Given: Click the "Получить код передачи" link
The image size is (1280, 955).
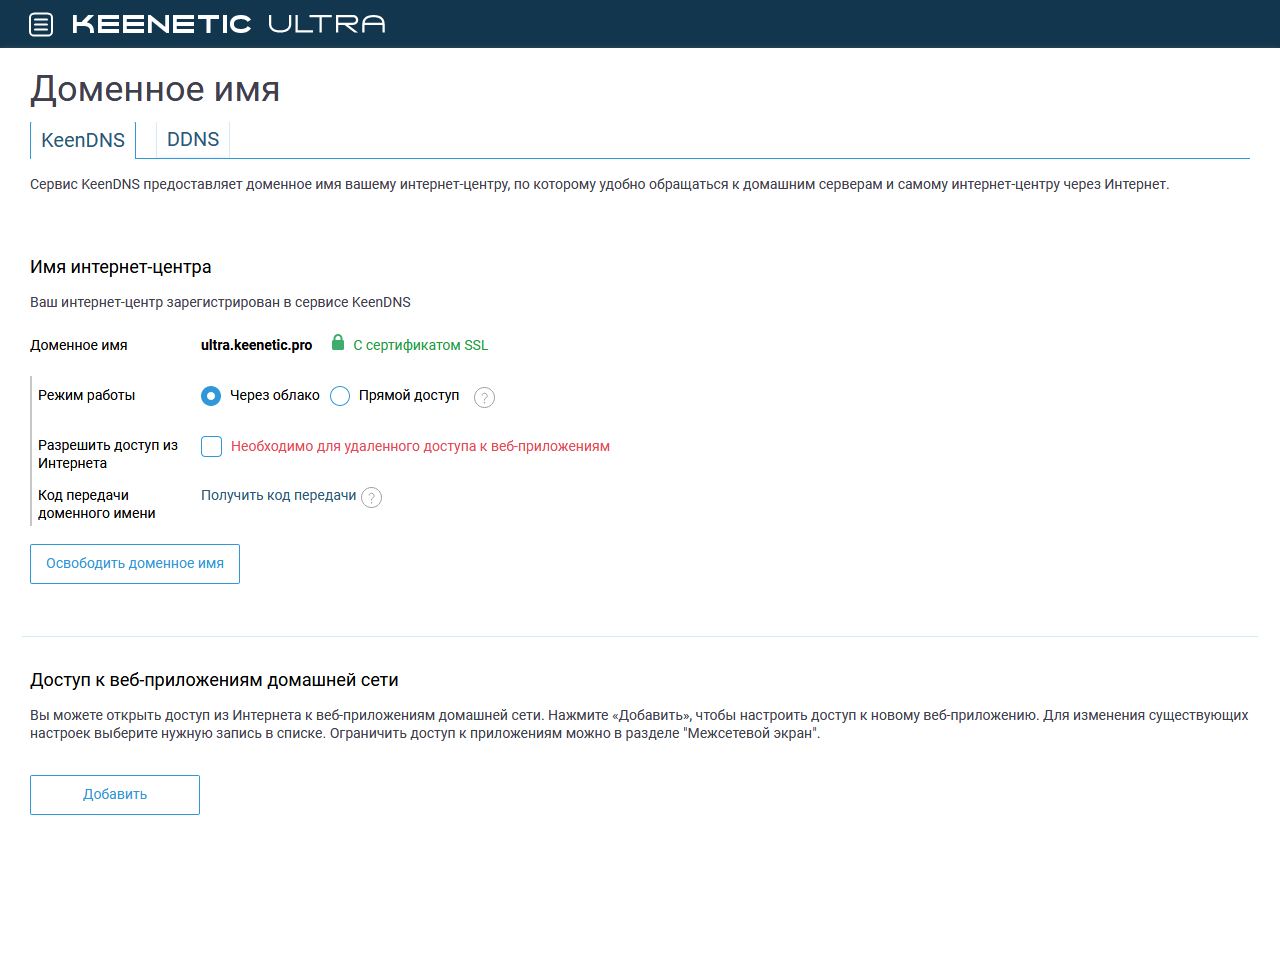Looking at the screenshot, I should [279, 495].
